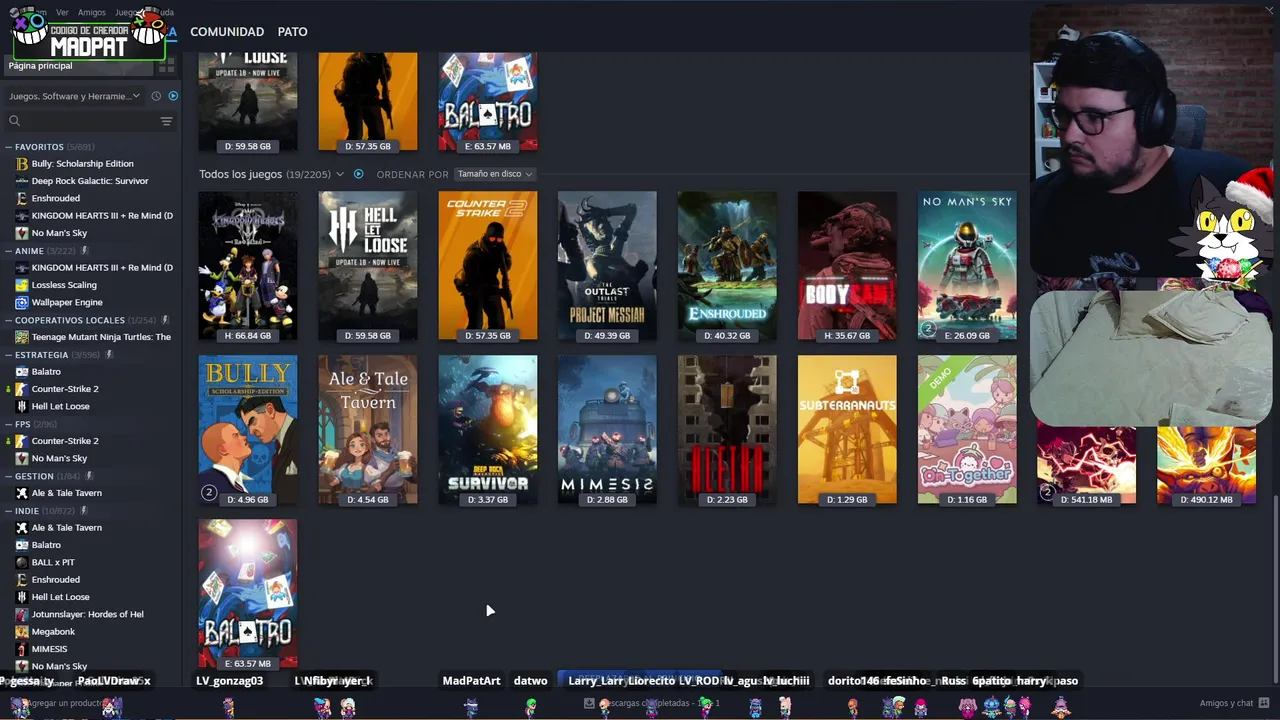Click the count badge on Bully cover
1280x720 pixels.
209,492
